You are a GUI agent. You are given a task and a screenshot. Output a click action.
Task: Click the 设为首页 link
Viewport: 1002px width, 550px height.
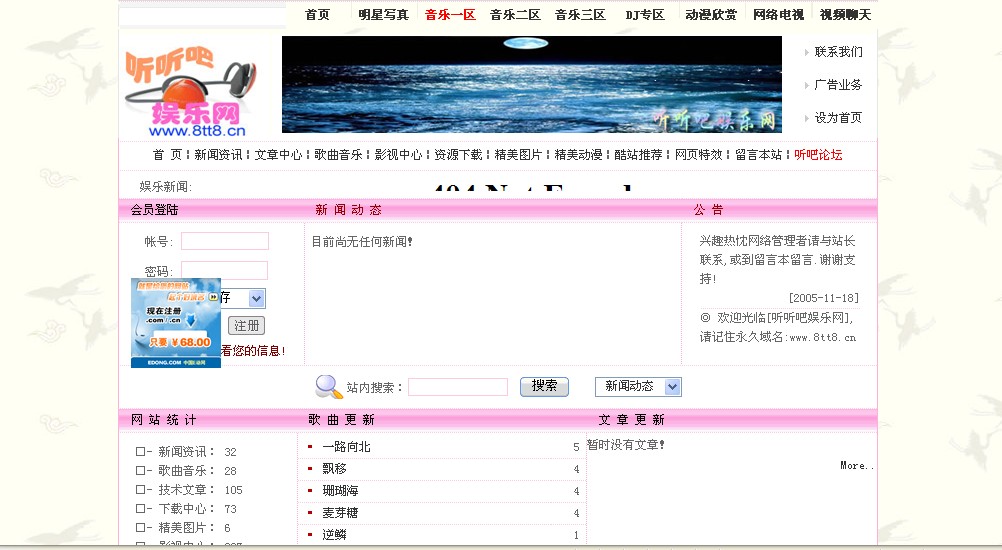(838, 118)
